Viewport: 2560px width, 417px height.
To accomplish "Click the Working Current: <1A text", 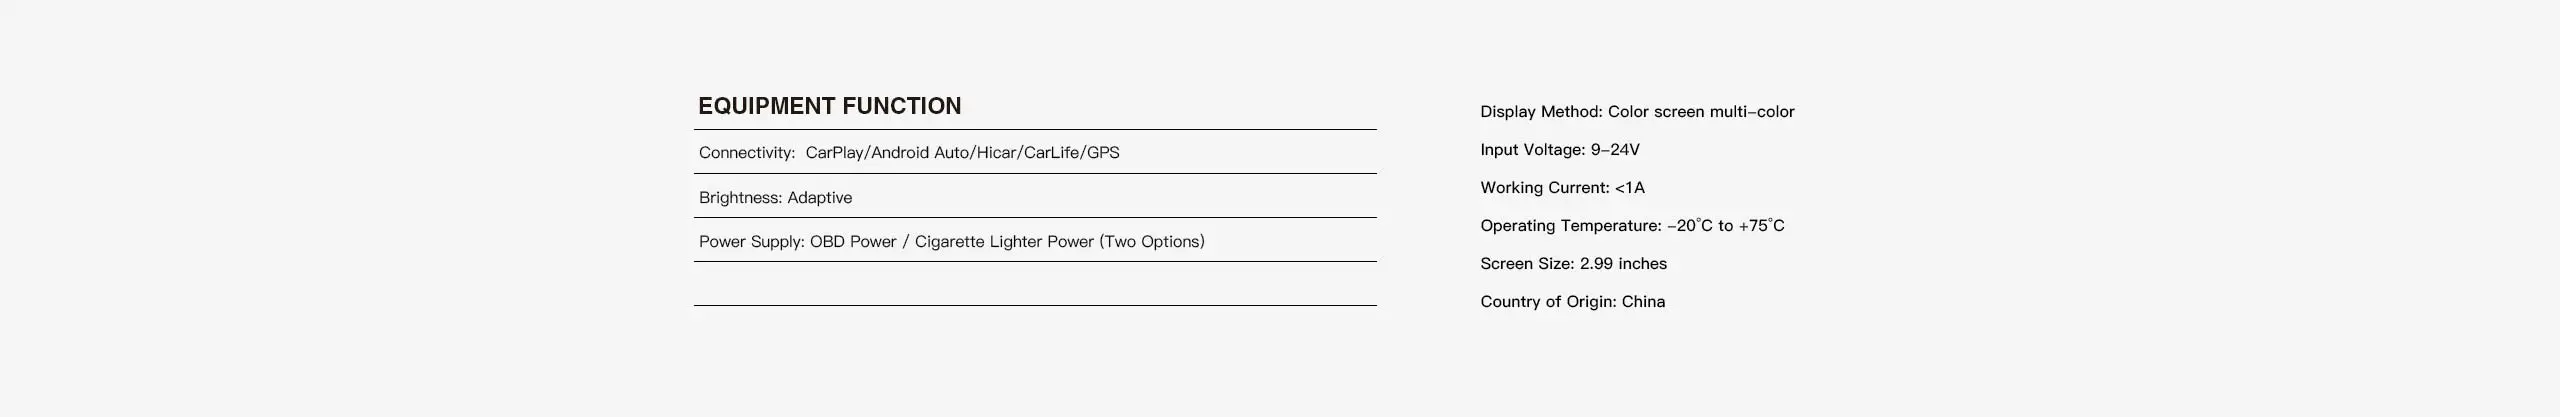I will 1562,188.
